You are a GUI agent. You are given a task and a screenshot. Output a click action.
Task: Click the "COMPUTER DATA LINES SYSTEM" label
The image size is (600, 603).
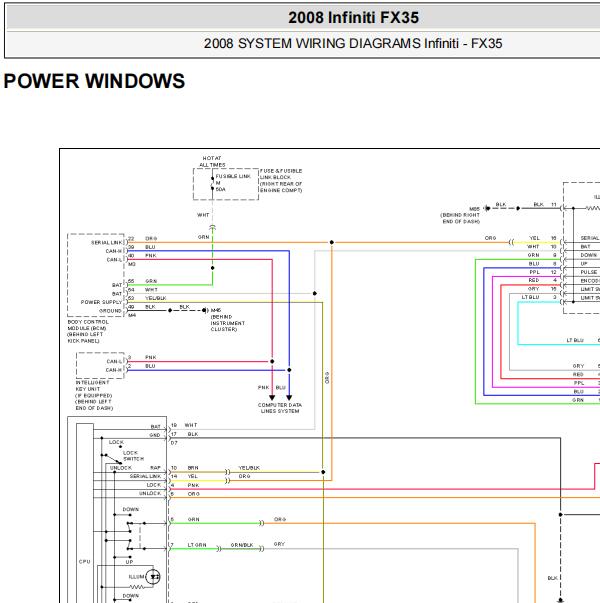[x=280, y=408]
